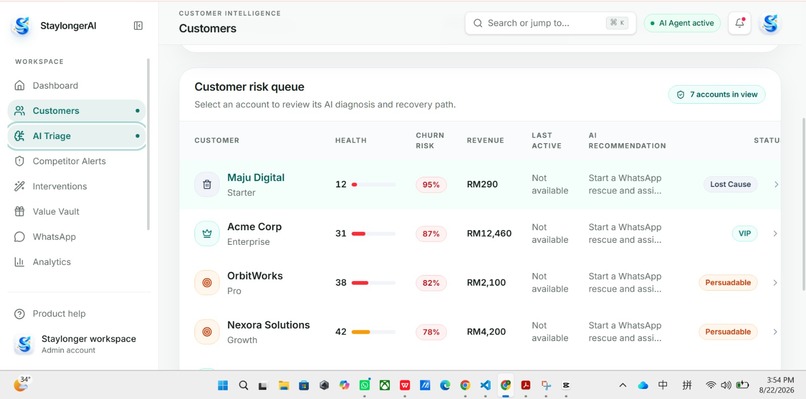Click the StaylongerAI logo in sidebar
This screenshot has width=806, height=399.
point(22,26)
